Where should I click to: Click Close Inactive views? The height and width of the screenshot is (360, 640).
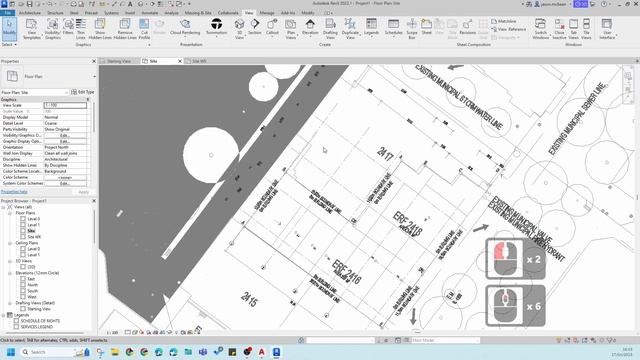click(559, 29)
